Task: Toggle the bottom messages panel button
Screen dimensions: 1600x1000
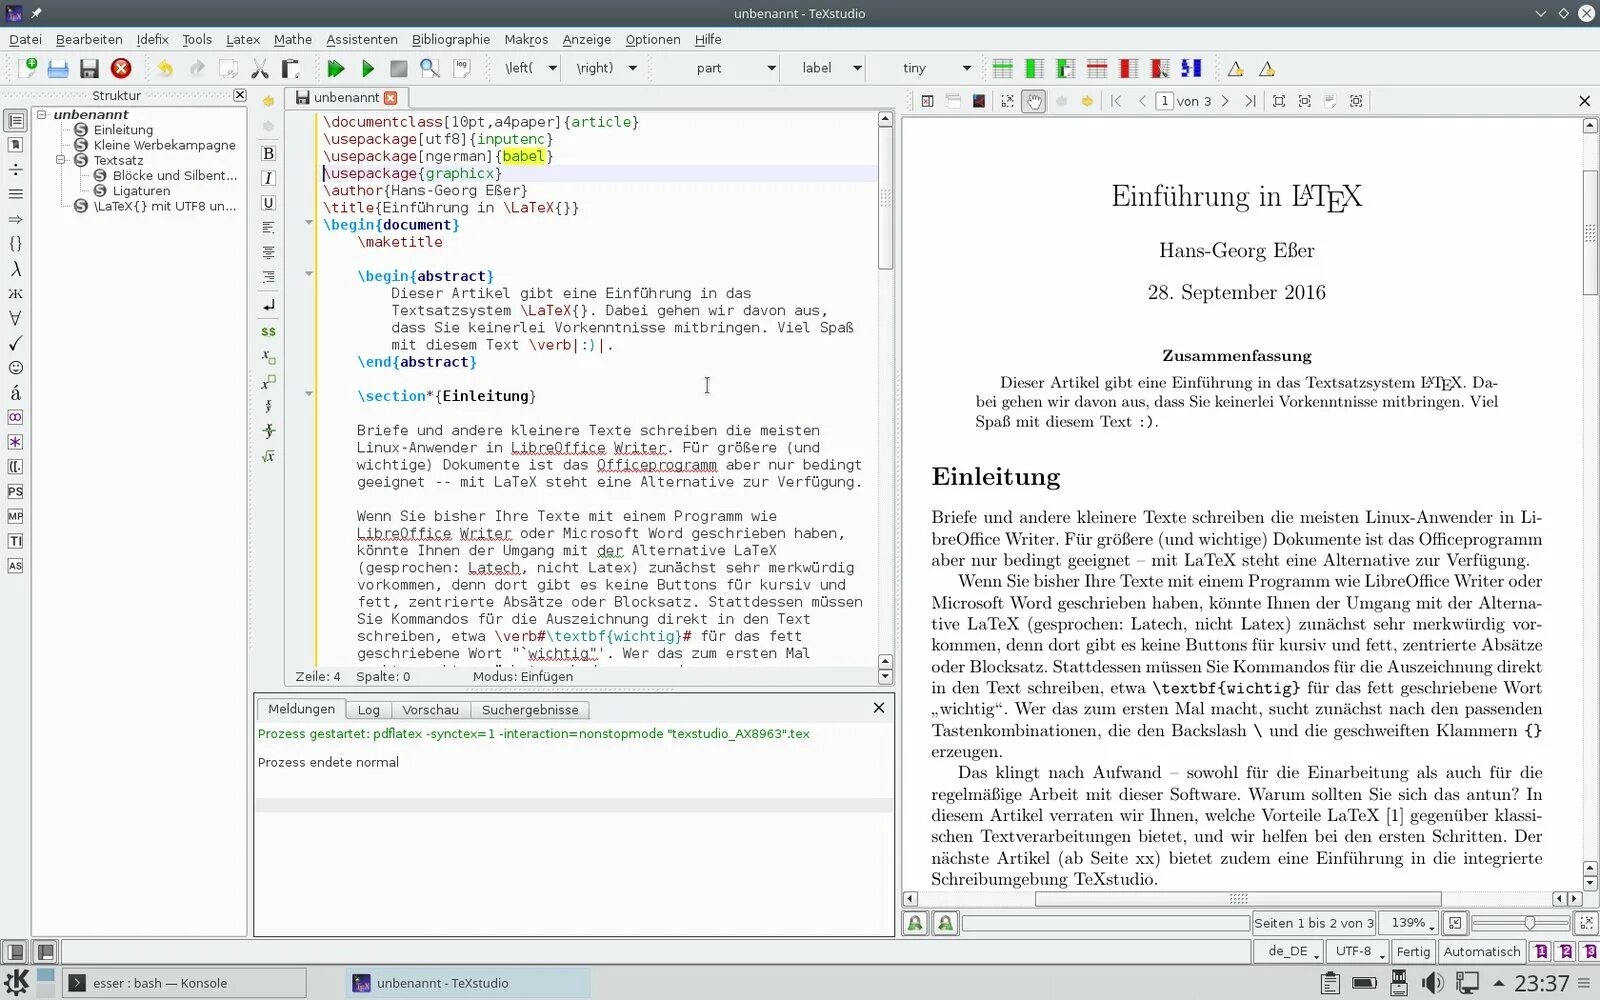Action: click(45, 952)
